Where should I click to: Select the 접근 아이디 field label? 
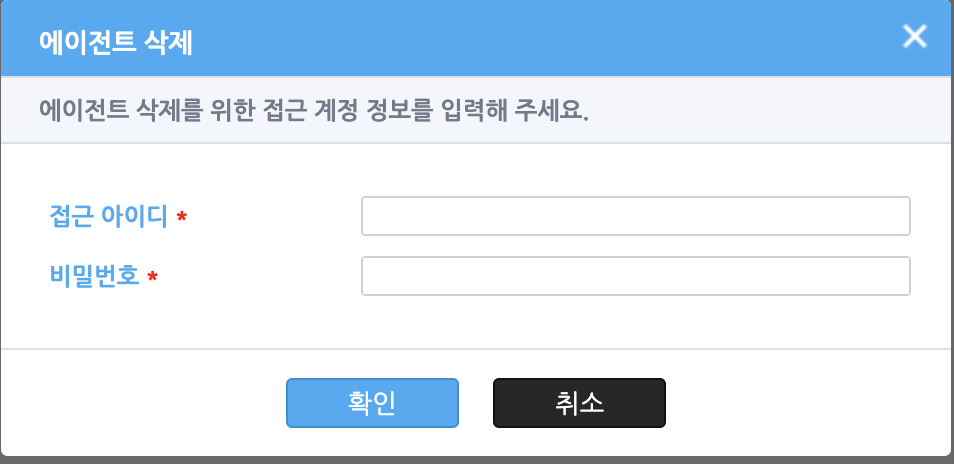tap(108, 216)
